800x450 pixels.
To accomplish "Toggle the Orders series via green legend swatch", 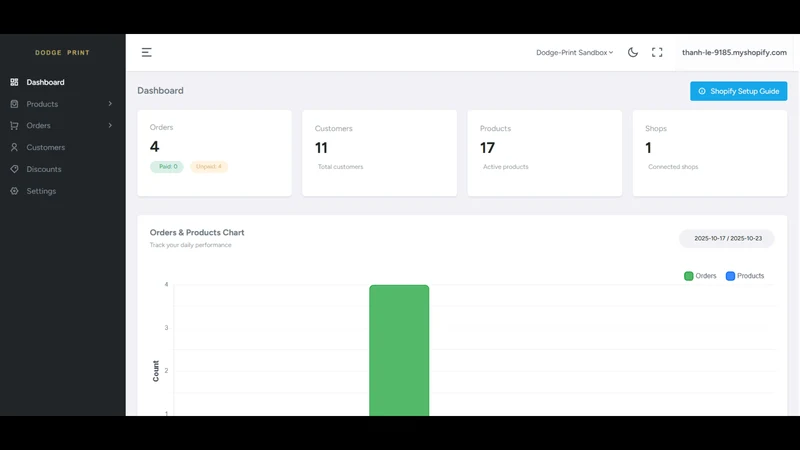I will pos(688,276).
